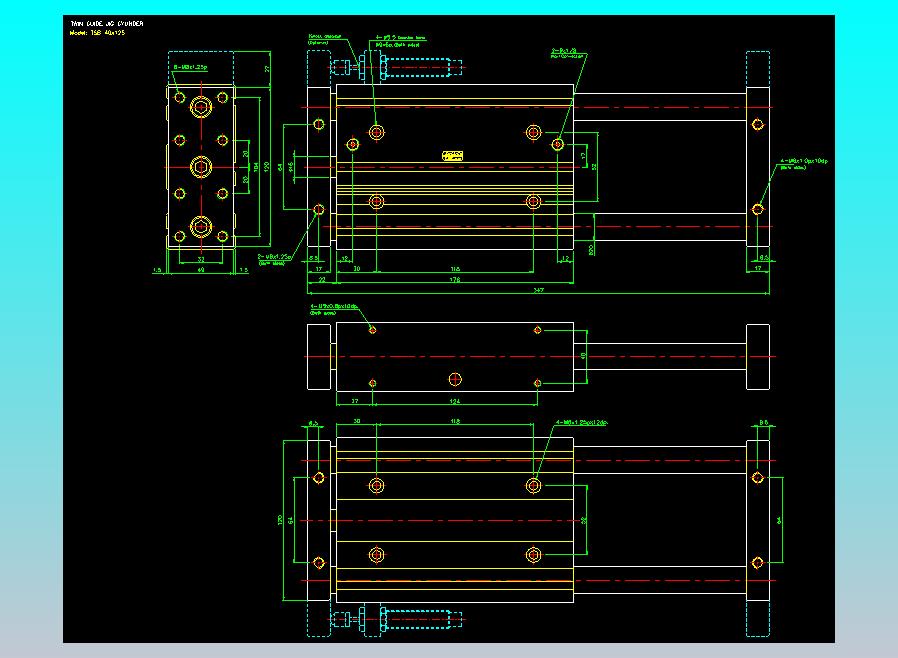
Task: Select the bottom large port in end view
Action: point(200,226)
